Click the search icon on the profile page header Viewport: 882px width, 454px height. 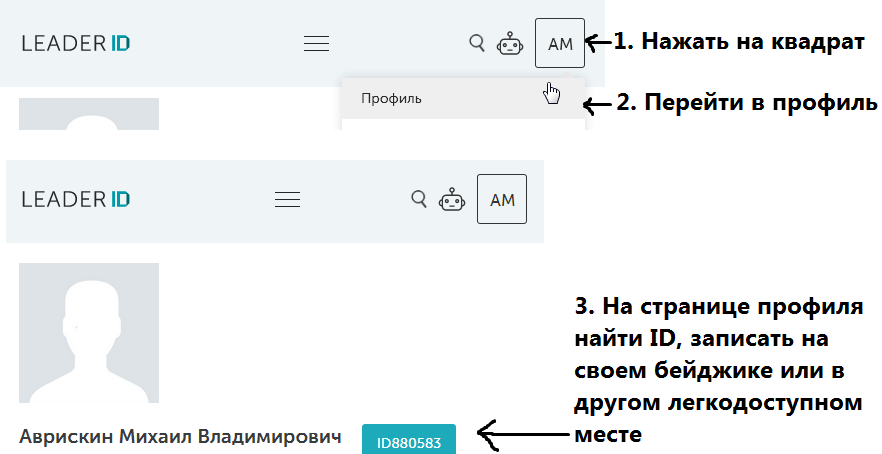(x=419, y=198)
